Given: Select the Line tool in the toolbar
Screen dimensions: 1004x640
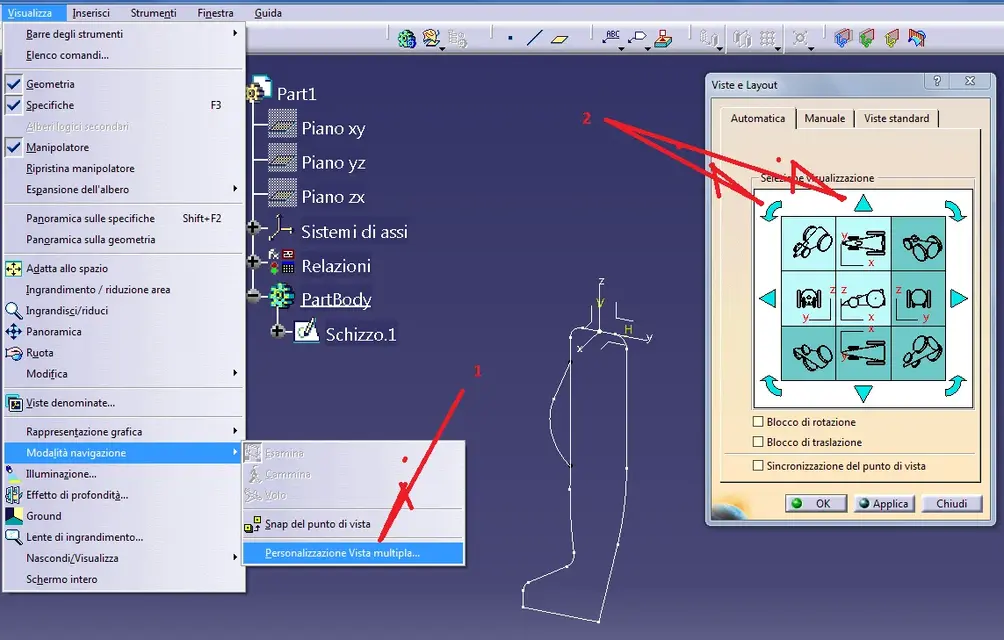Looking at the screenshot, I should pos(534,38).
